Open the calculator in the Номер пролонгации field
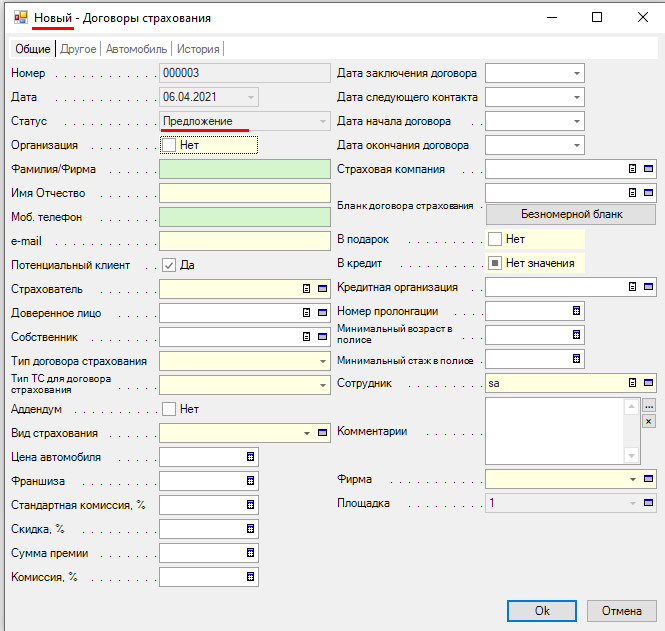 coord(576,311)
